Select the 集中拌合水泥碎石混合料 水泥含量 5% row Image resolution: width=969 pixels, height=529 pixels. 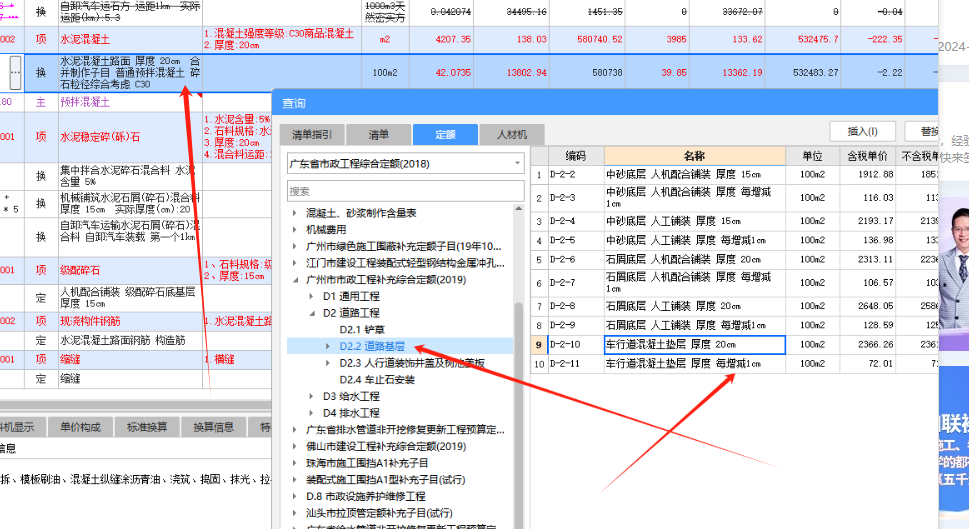click(x=130, y=176)
